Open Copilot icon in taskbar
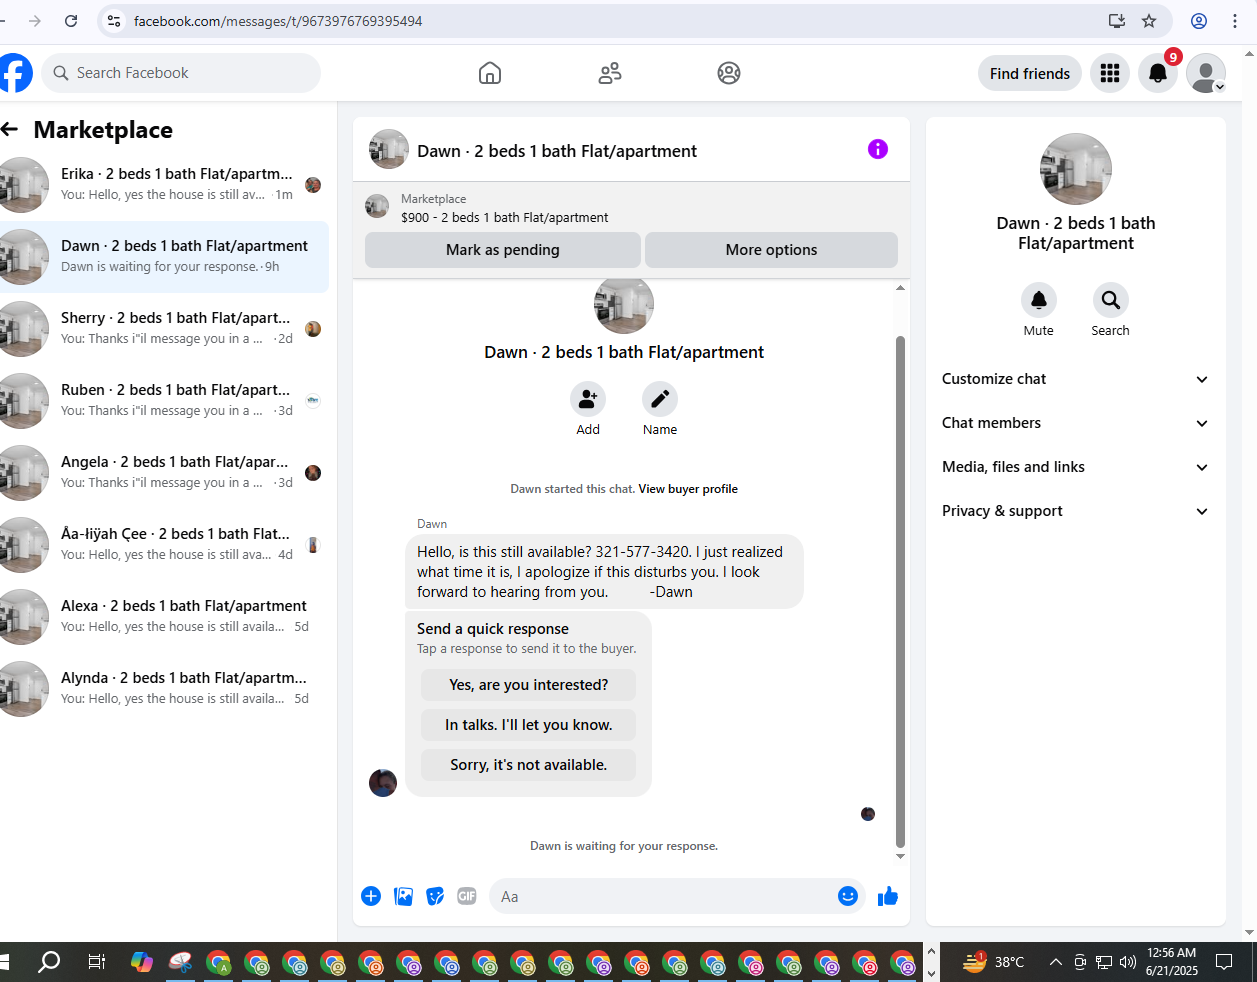Image resolution: width=1257 pixels, height=982 pixels. coord(142,962)
